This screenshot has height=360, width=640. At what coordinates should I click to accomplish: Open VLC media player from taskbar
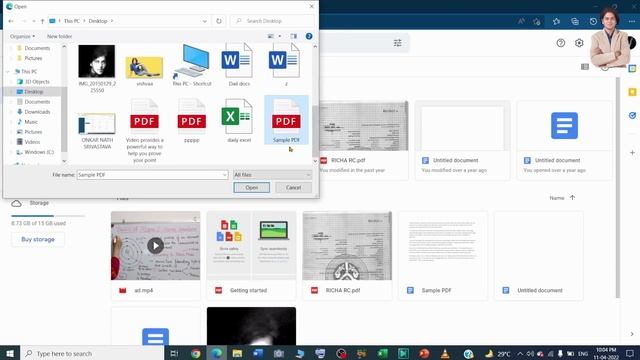(444, 353)
